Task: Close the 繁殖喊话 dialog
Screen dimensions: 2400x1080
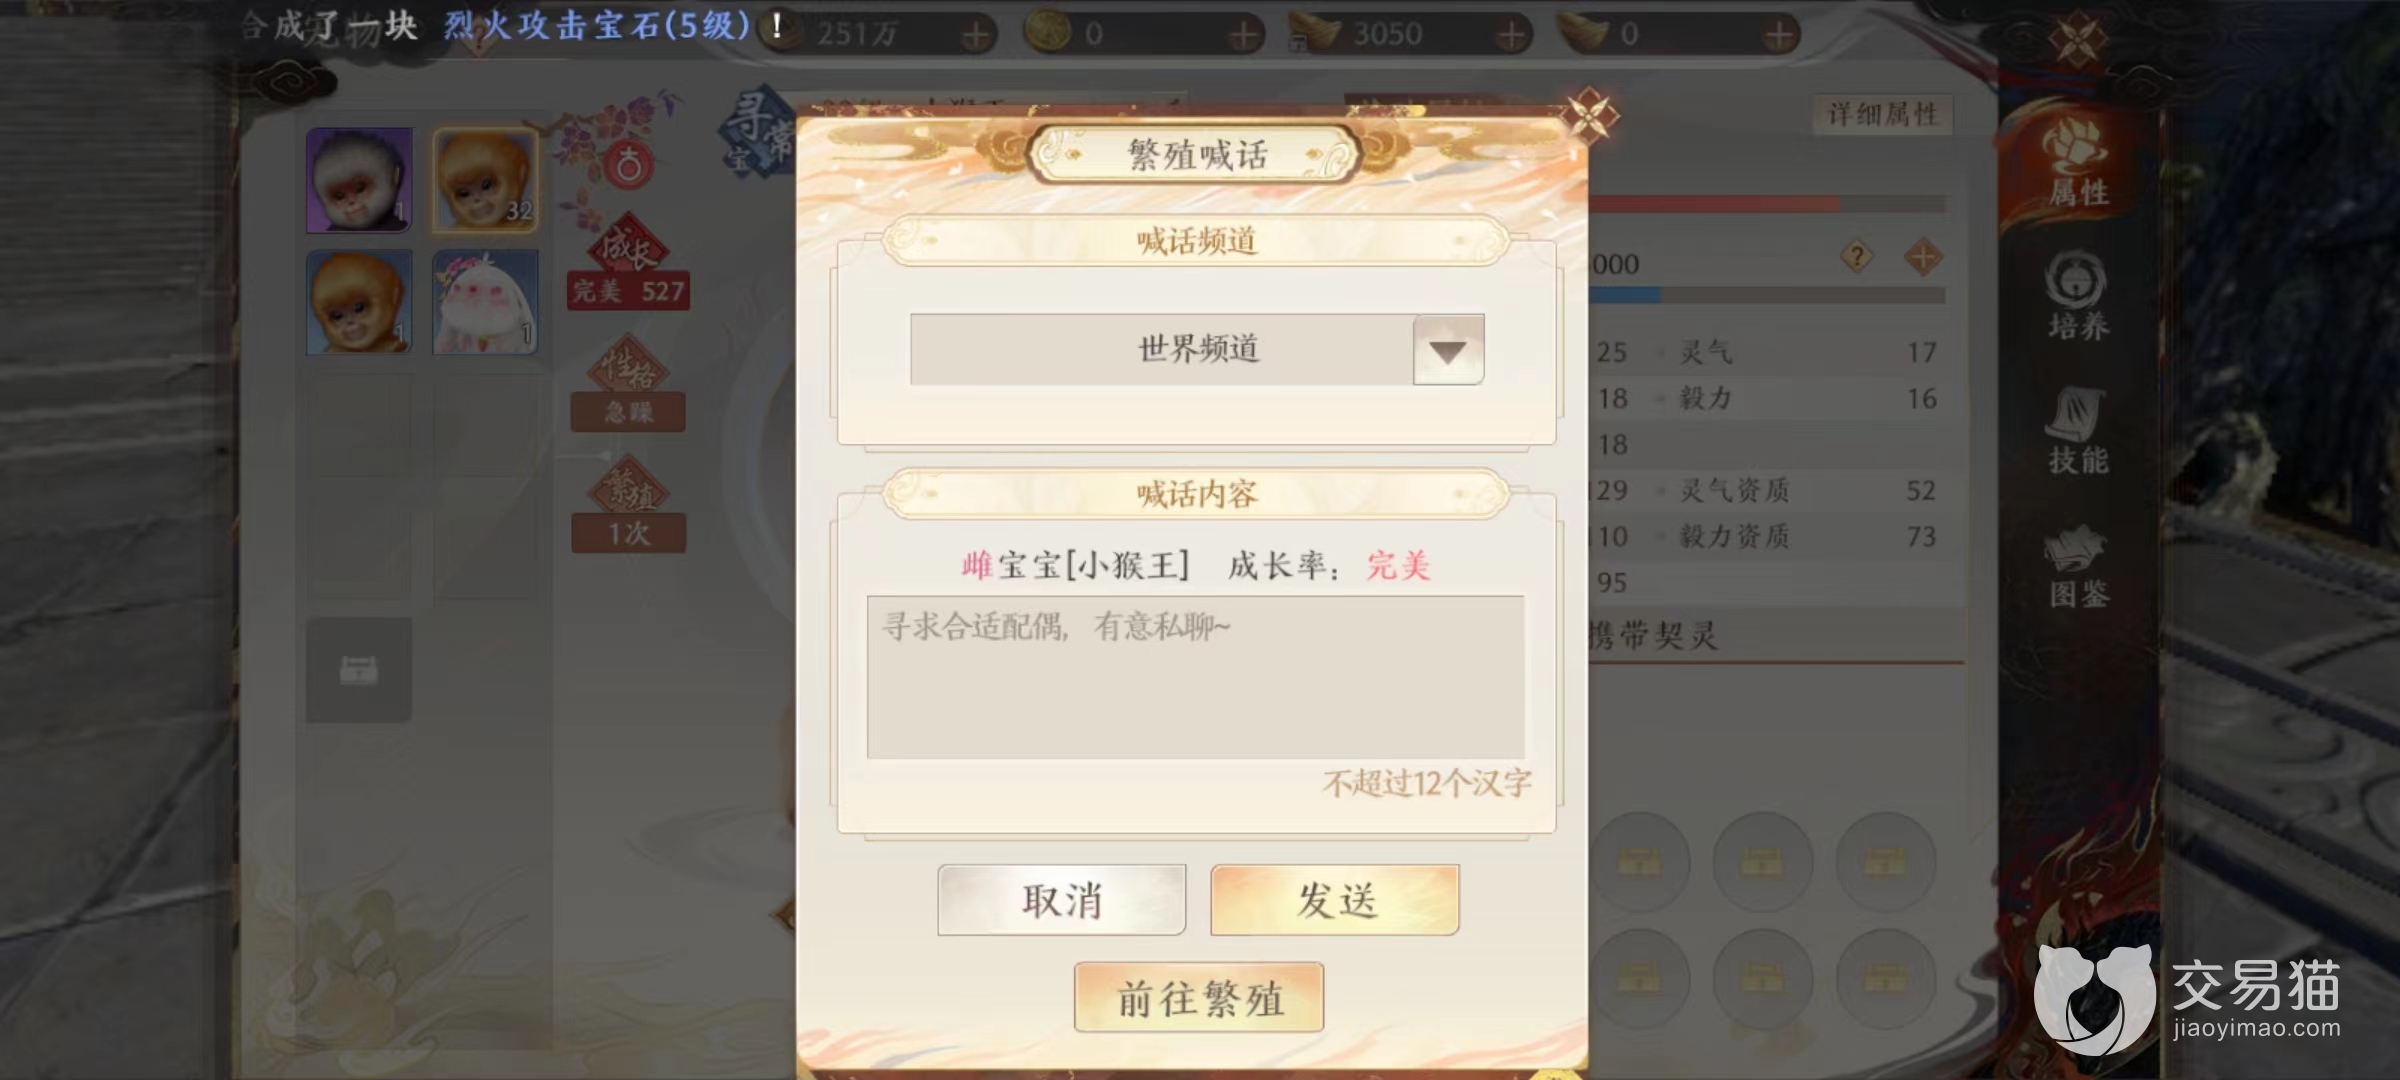Action: click(x=1590, y=115)
